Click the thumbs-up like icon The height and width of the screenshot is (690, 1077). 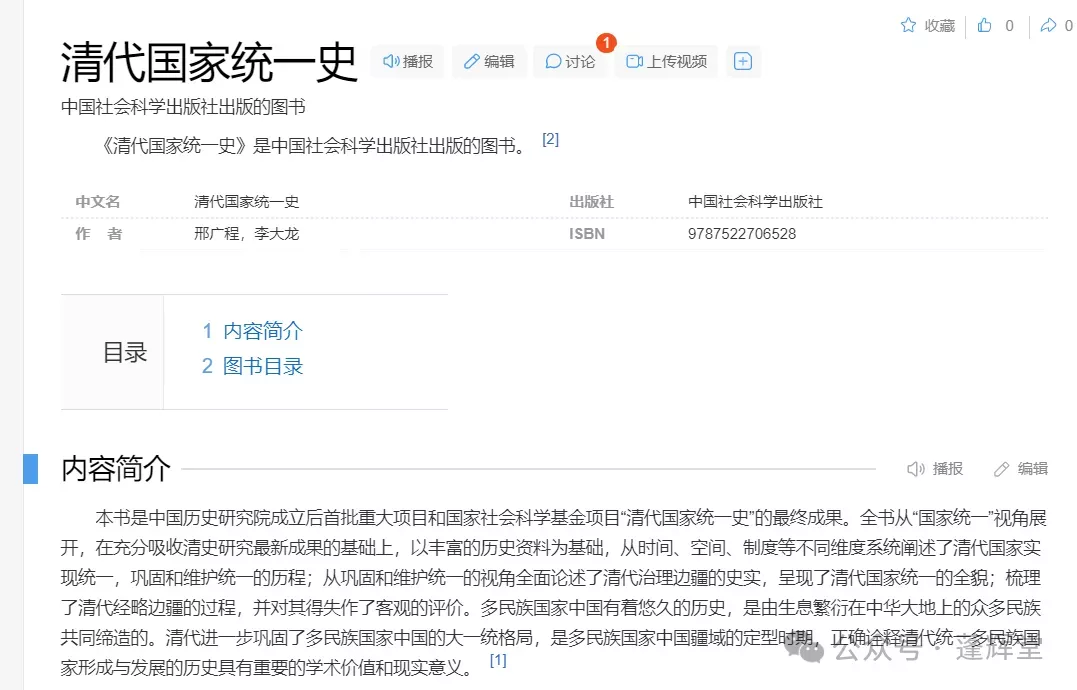(x=984, y=25)
